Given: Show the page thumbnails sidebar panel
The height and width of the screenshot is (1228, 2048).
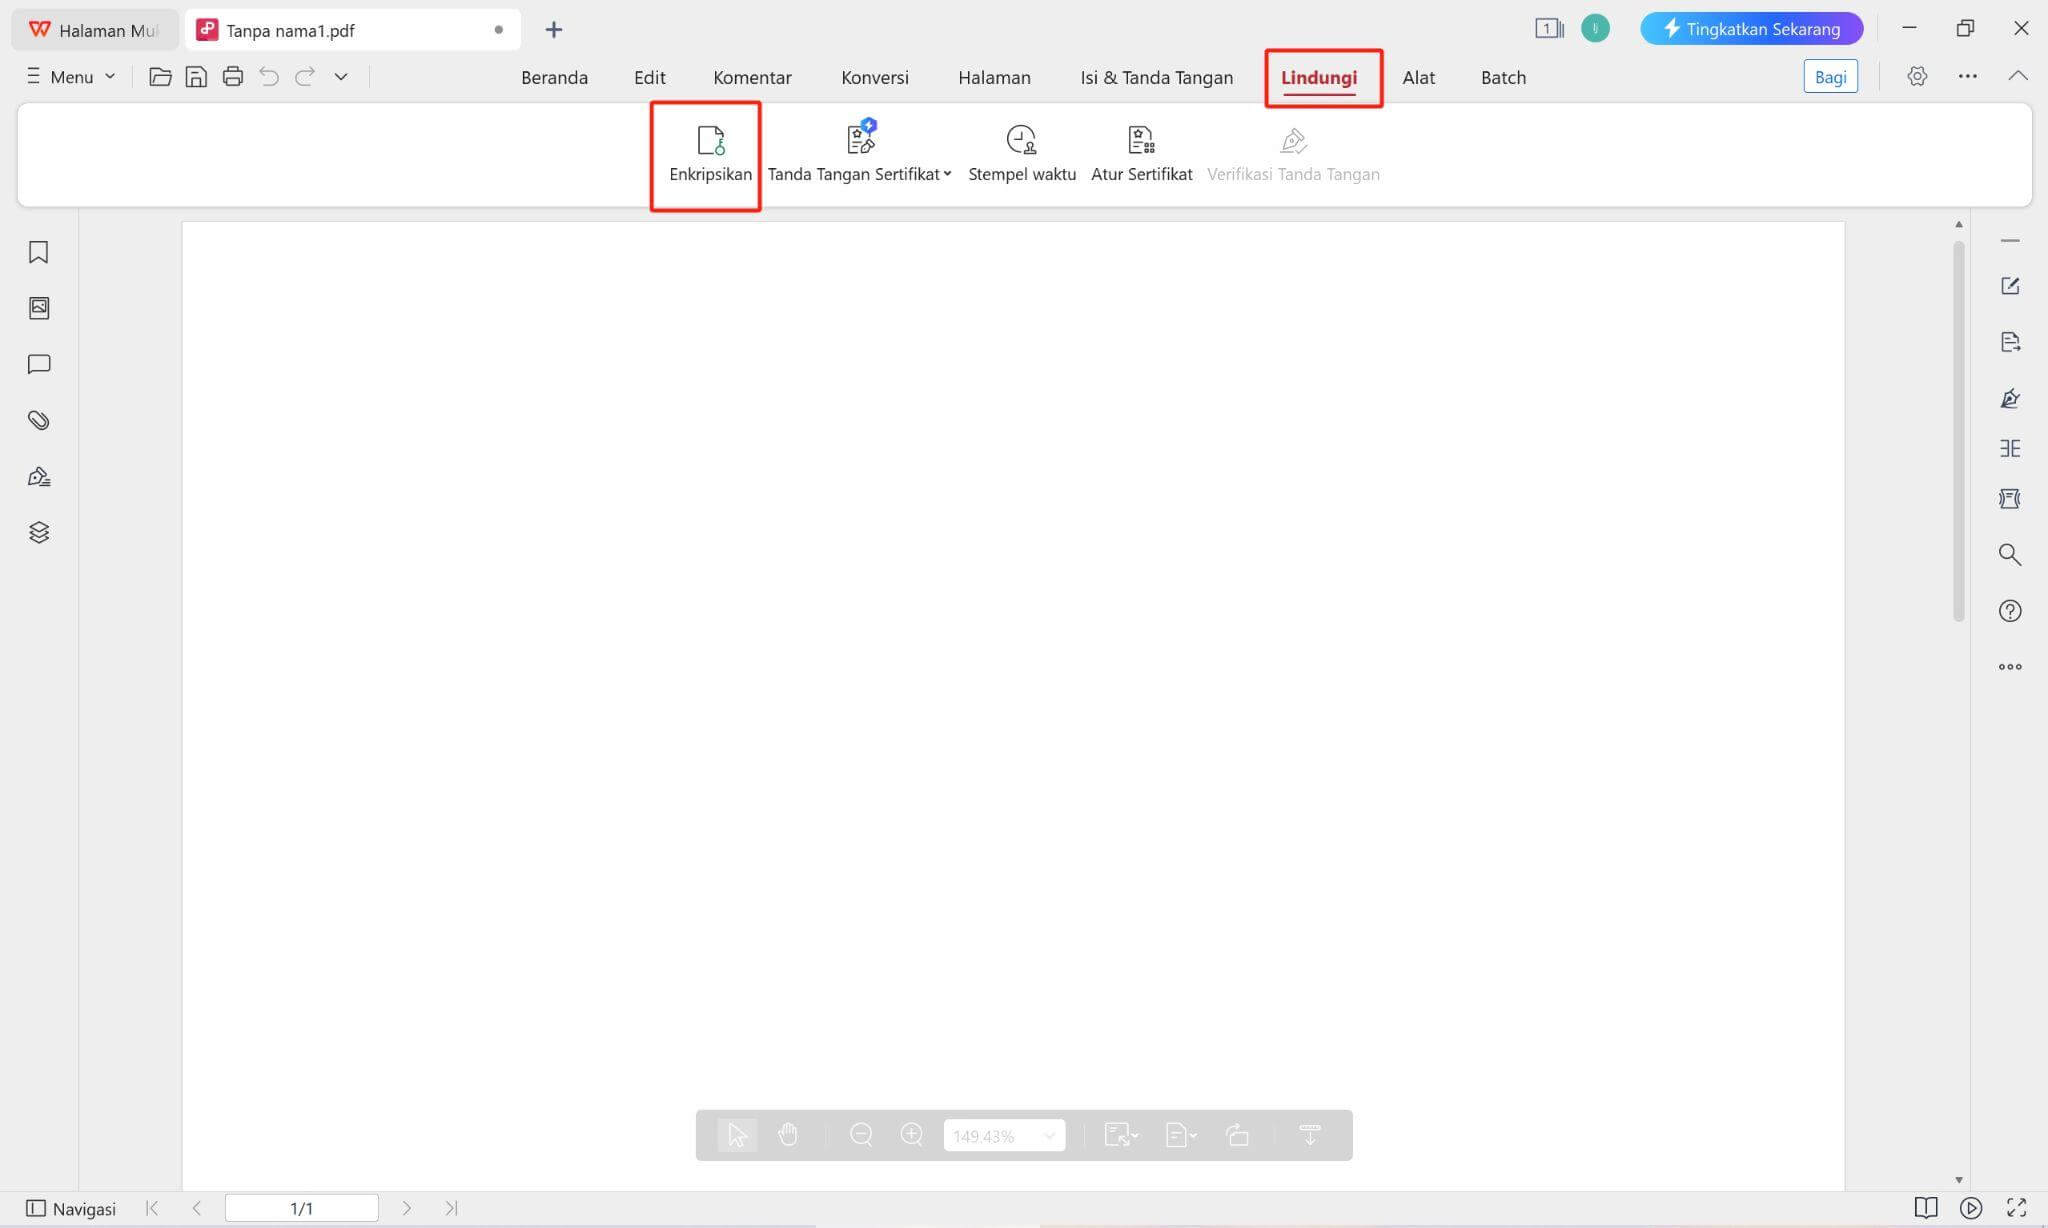Looking at the screenshot, I should [x=39, y=308].
